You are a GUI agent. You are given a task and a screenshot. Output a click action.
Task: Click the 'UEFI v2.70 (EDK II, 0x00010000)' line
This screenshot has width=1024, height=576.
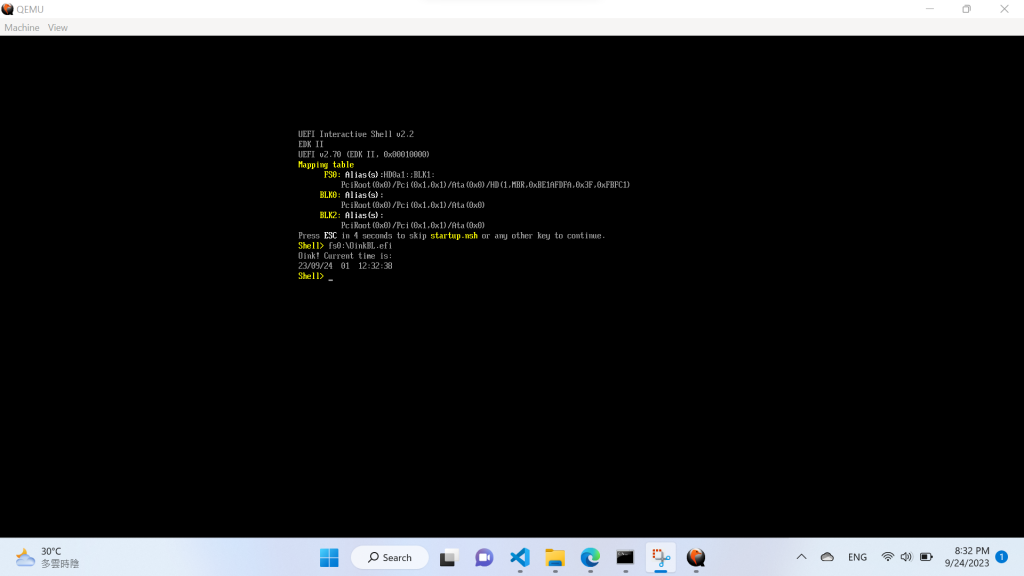pyautogui.click(x=364, y=154)
